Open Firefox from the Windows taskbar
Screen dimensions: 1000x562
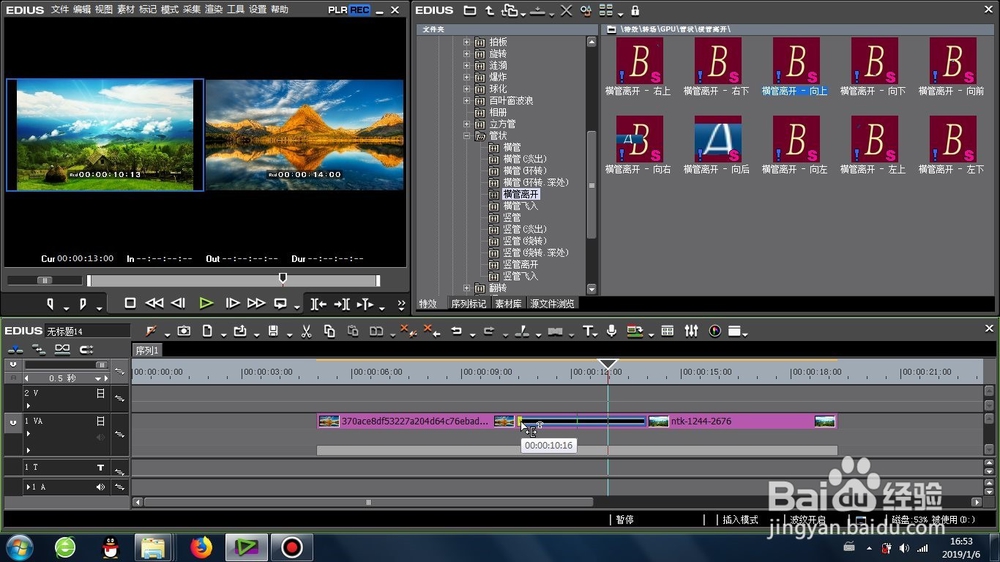[x=201, y=547]
